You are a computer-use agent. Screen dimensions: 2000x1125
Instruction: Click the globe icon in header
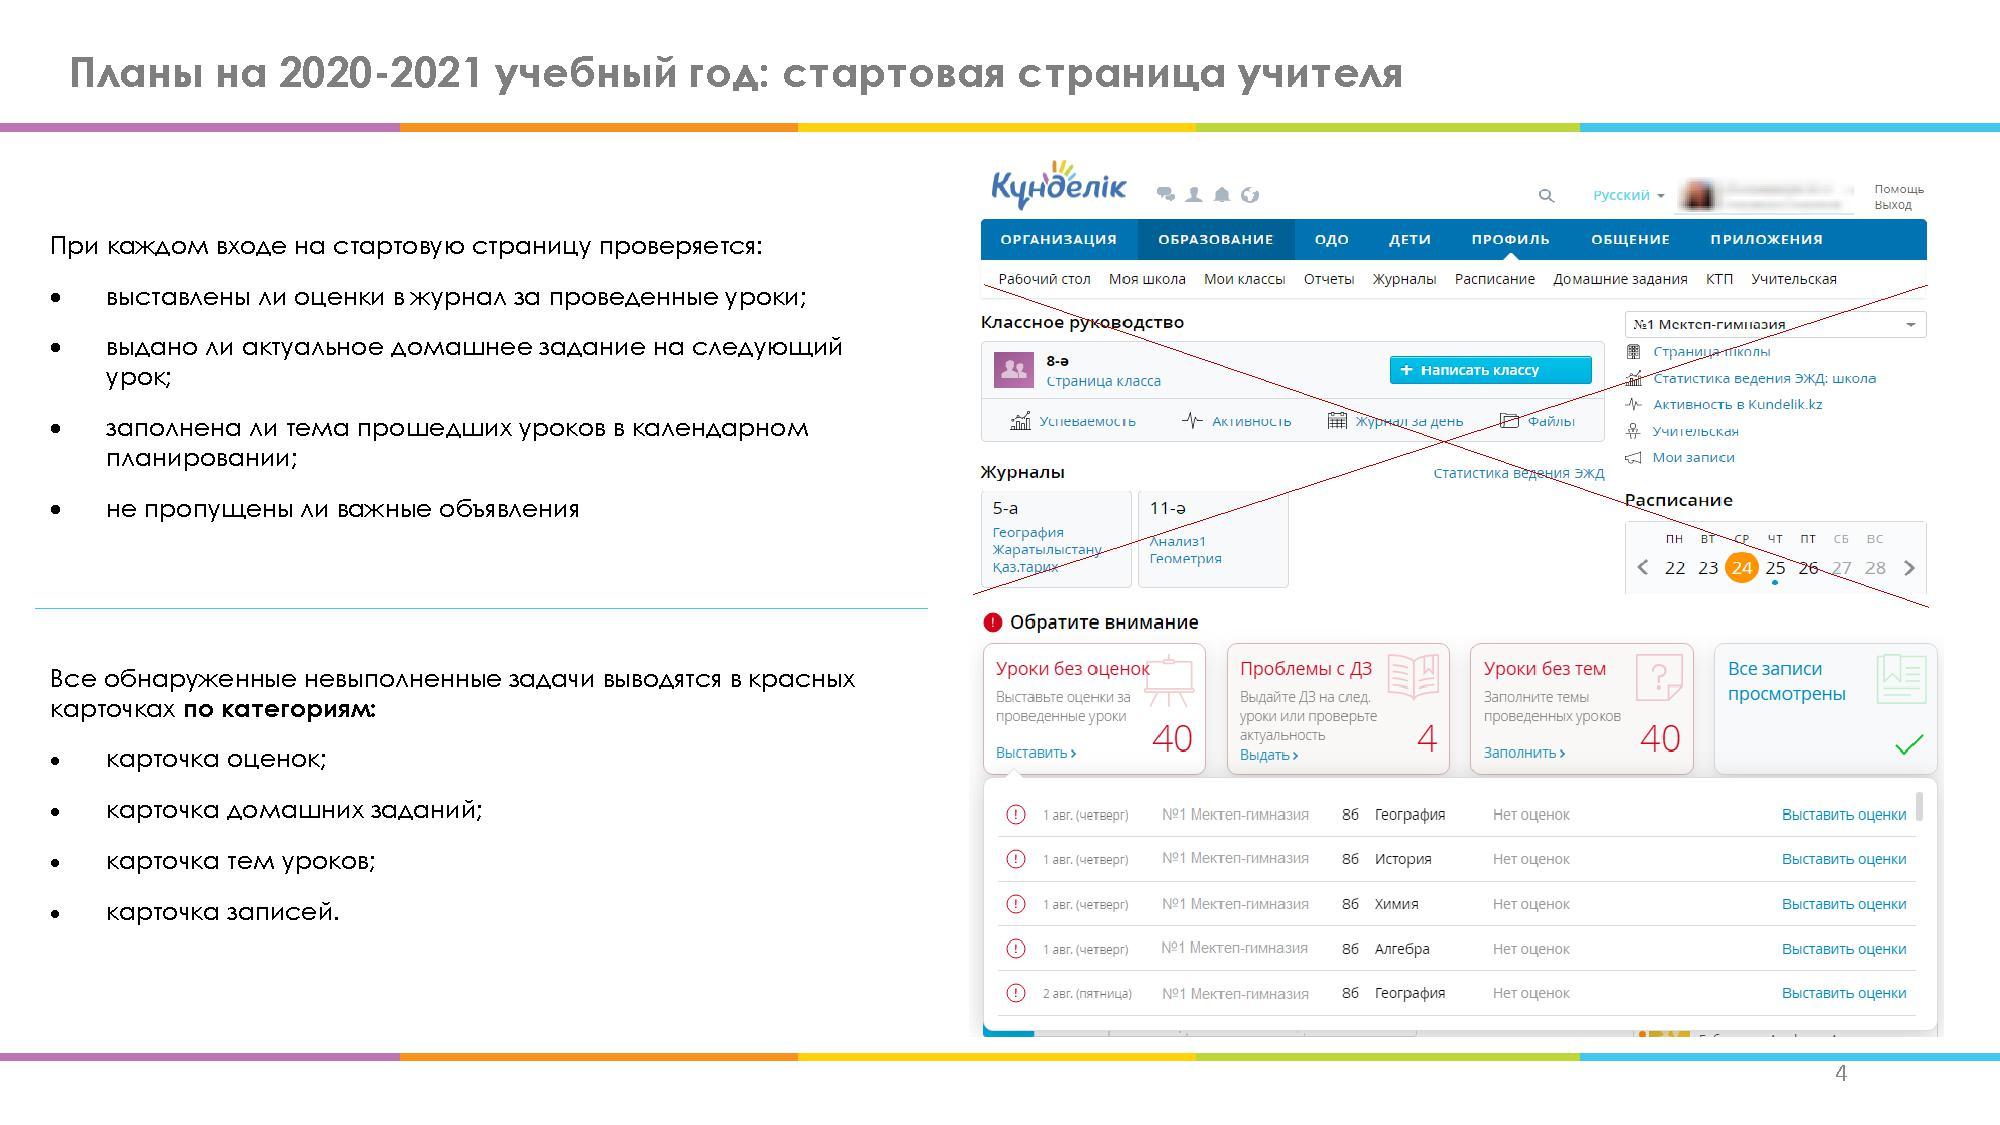(1249, 195)
